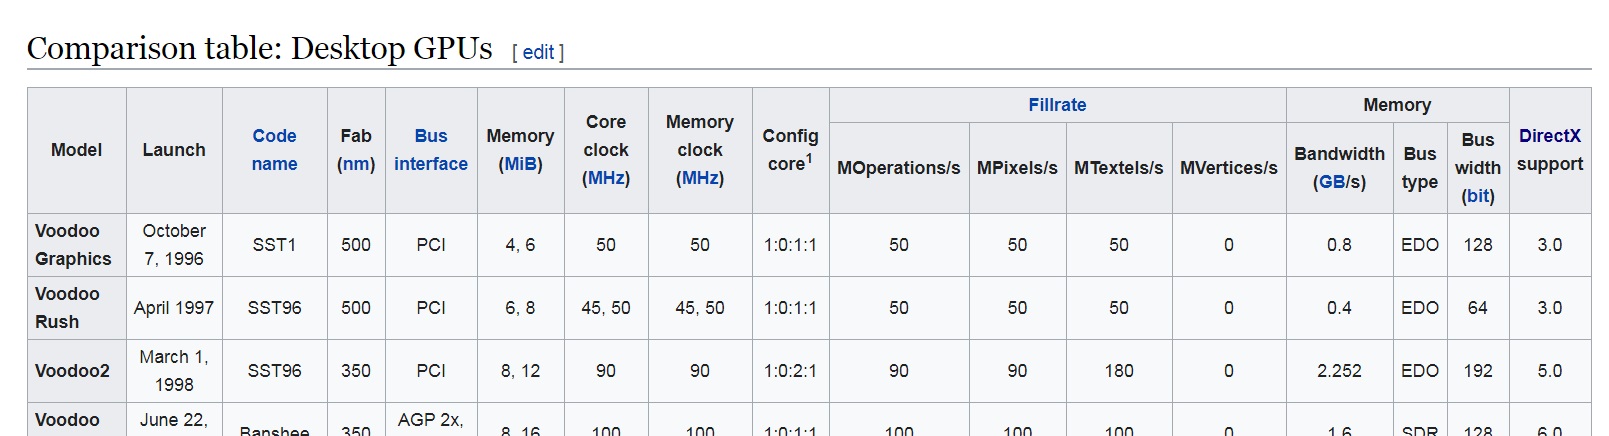
Task: Click the SST1 code name cell
Action: (x=274, y=245)
